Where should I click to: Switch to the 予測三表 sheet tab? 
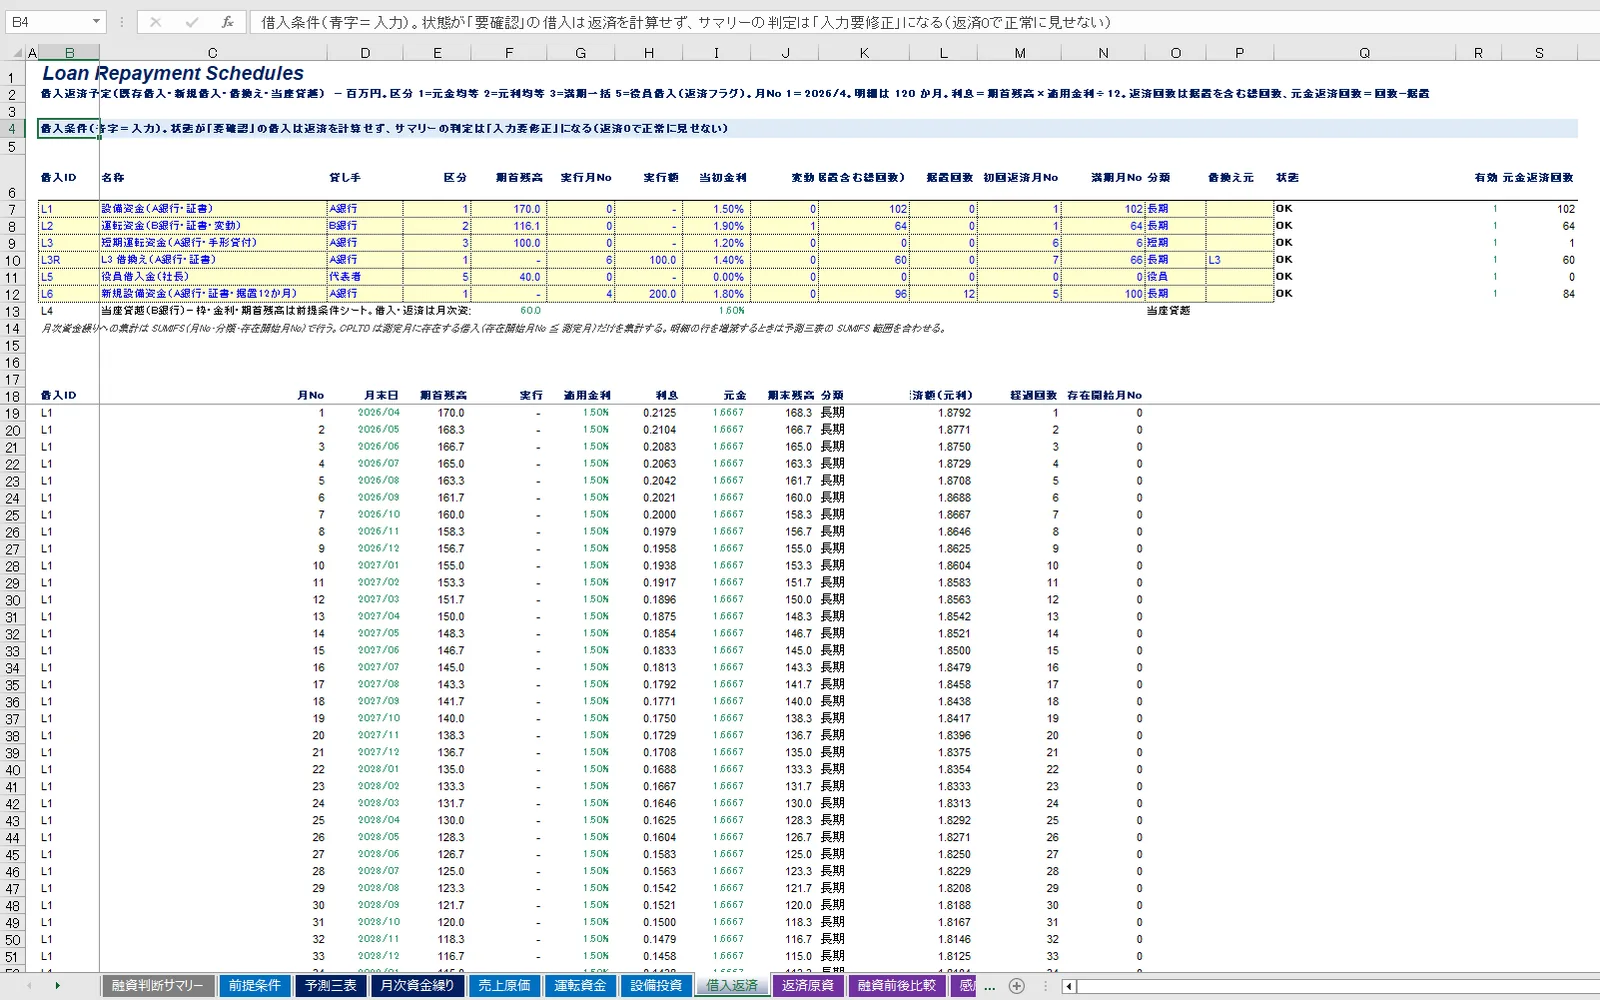[x=331, y=986]
